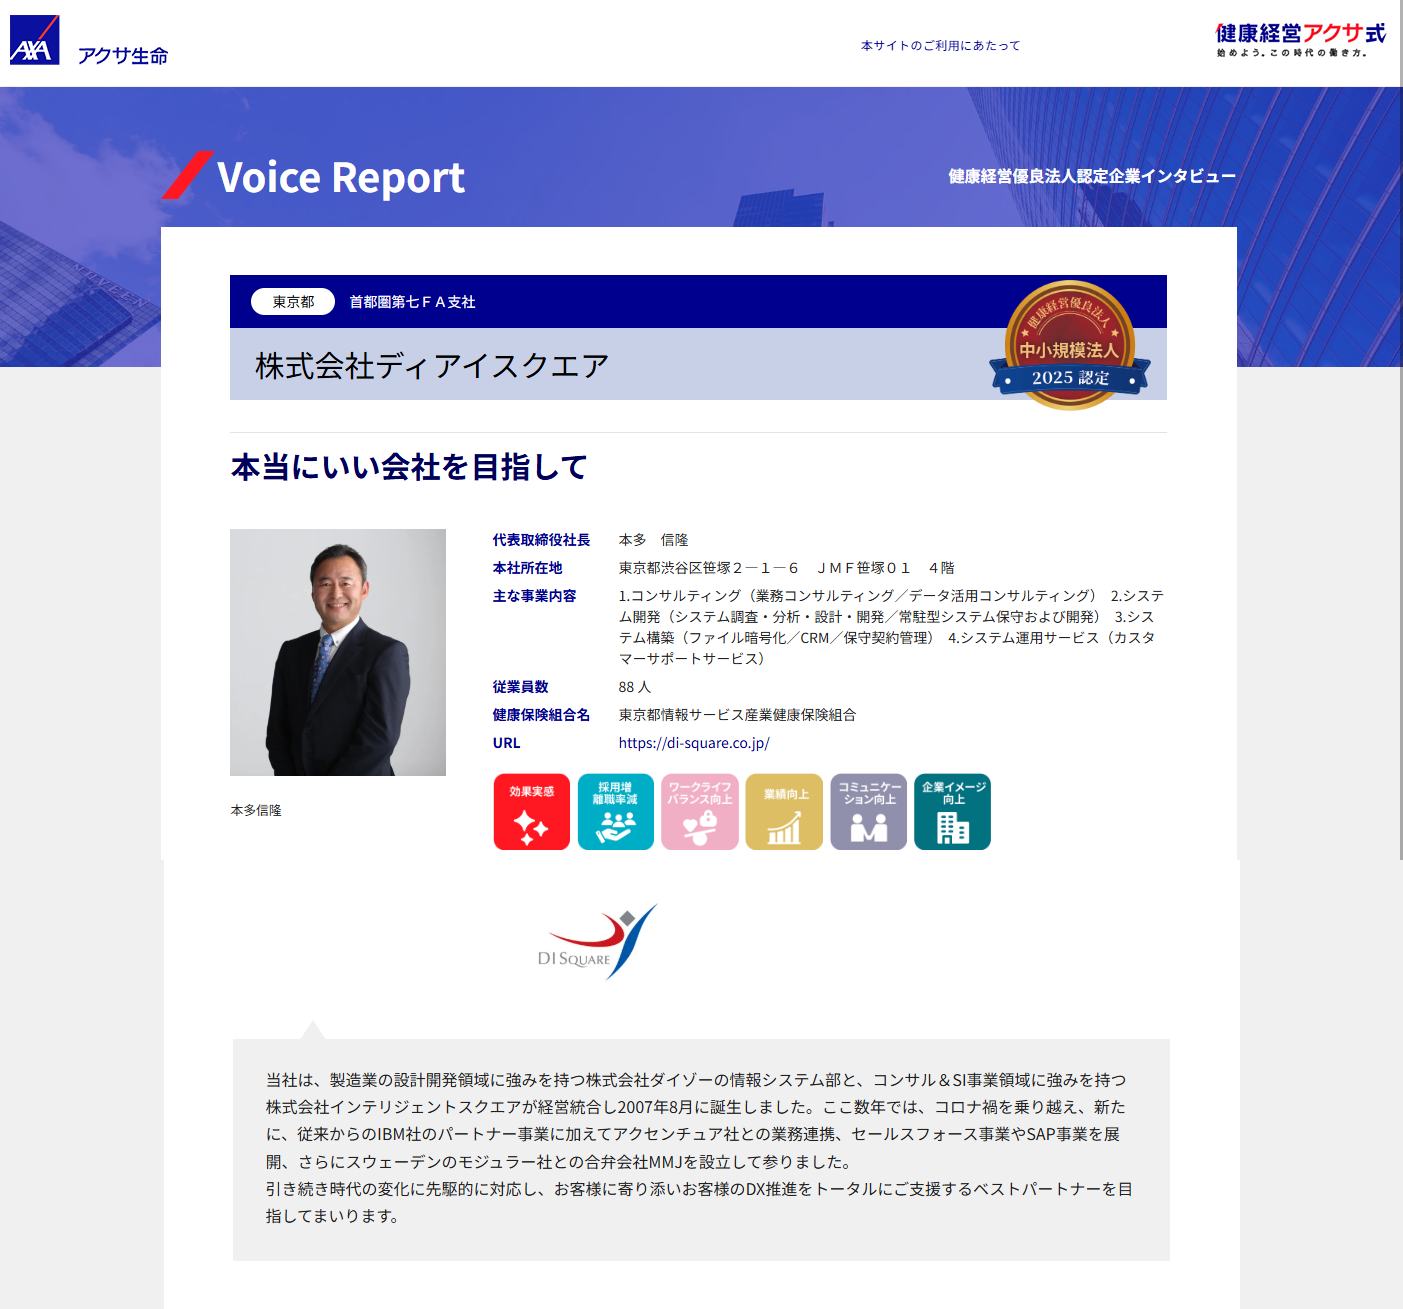The width and height of the screenshot is (1403, 1309).
Task: Click the red 効果実感 icon
Action: 531,812
